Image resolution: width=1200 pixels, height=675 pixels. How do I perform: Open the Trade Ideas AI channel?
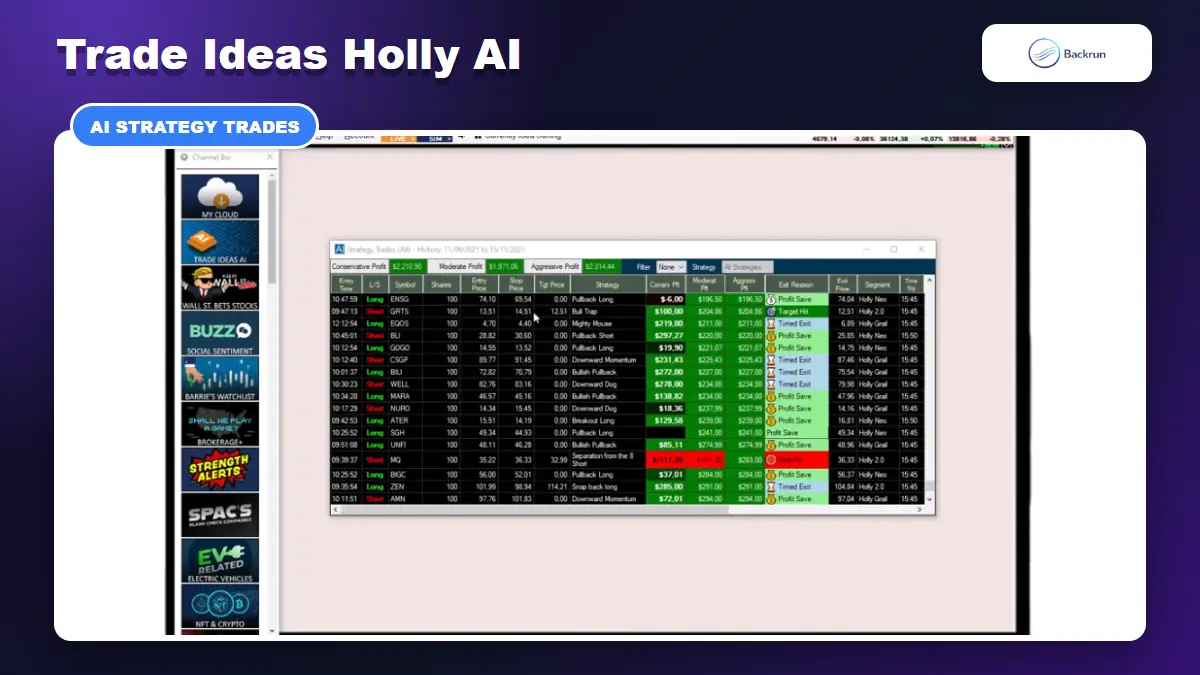[x=220, y=242]
